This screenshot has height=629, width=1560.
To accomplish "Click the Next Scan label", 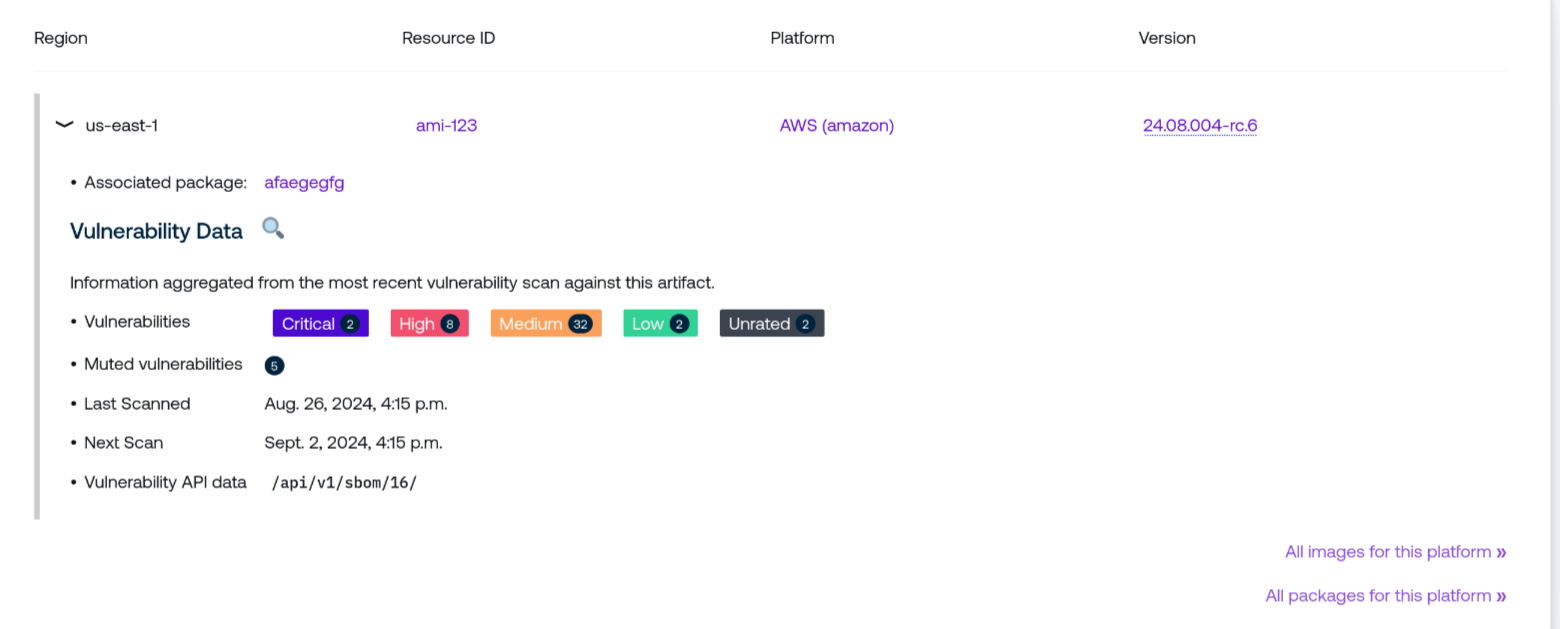I will [x=123, y=442].
